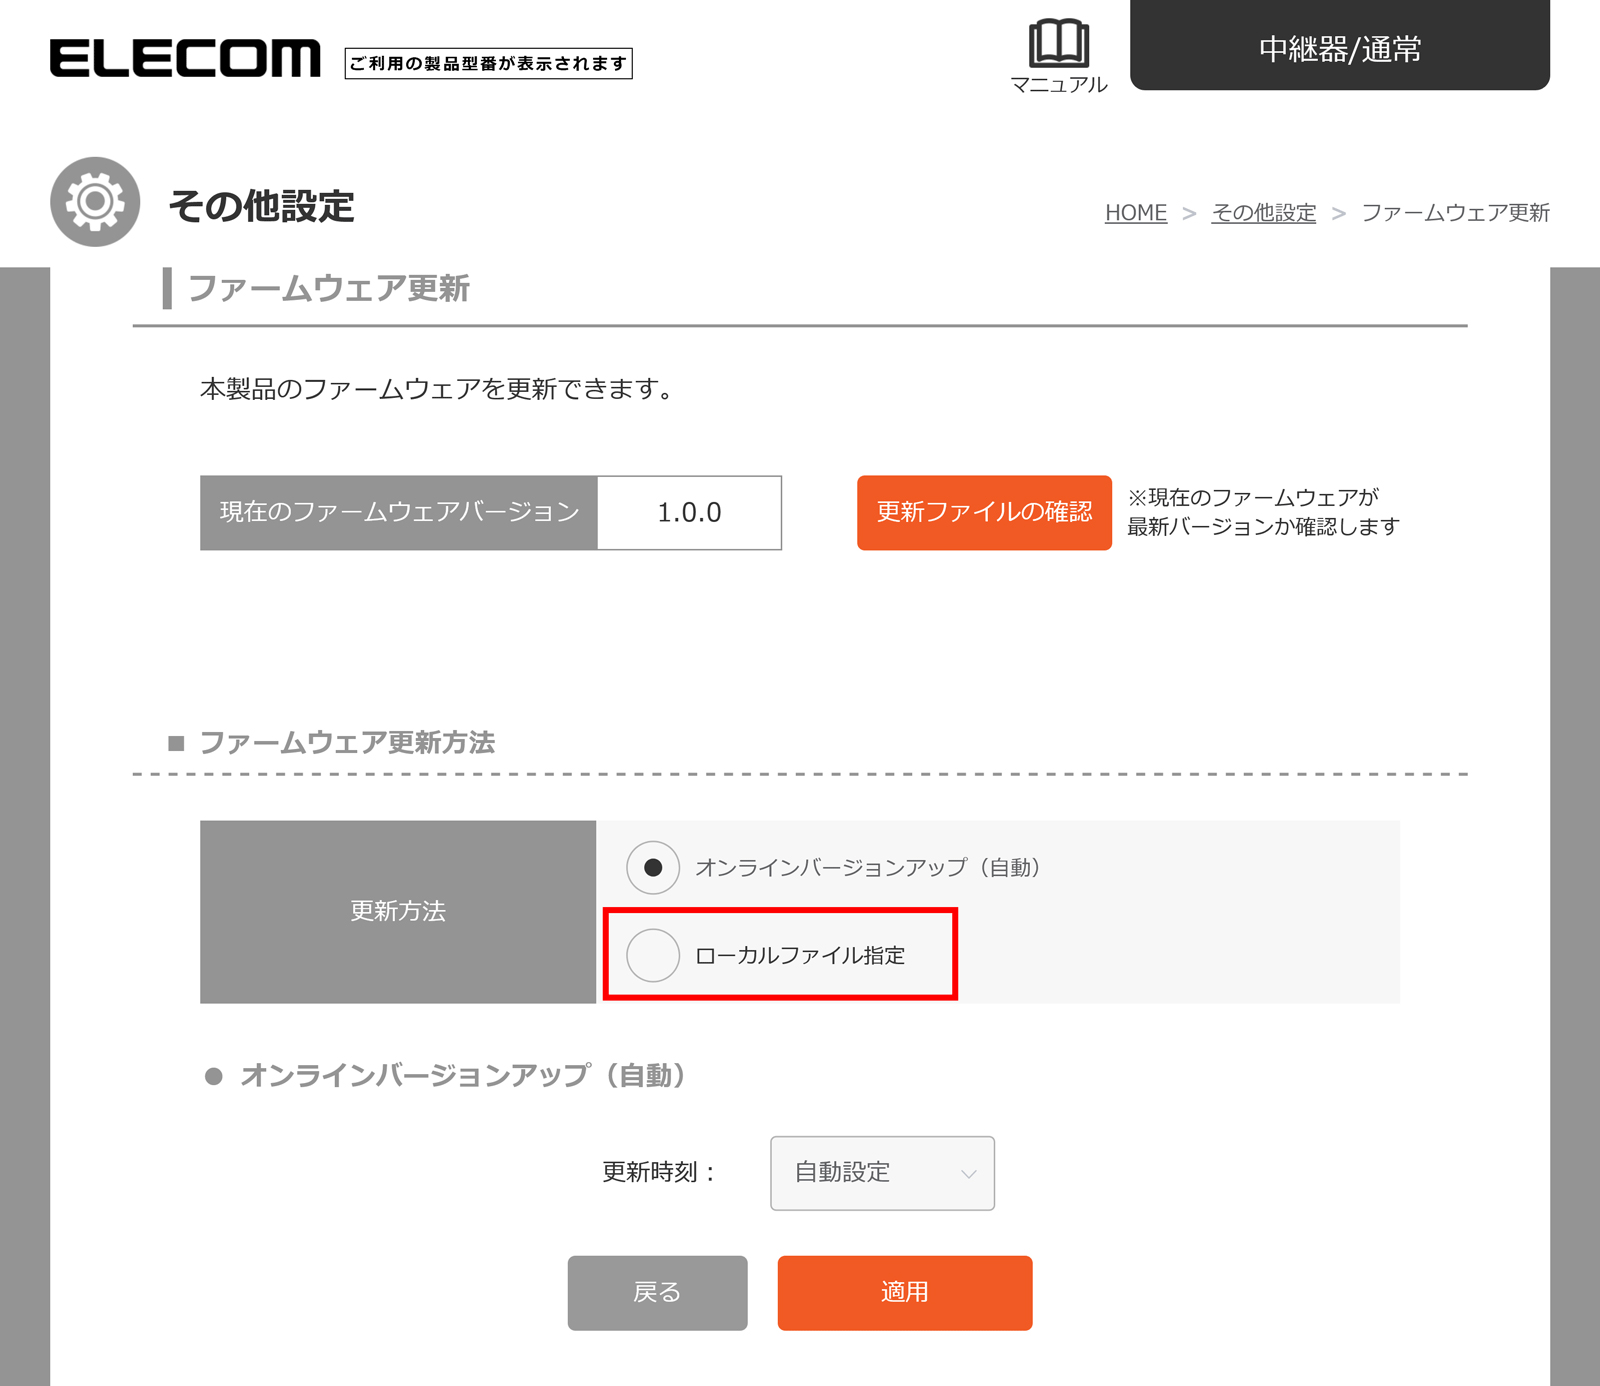Select オンラインバージョンアップ（自動） radio button
This screenshot has height=1386, width=1600.
[653, 868]
